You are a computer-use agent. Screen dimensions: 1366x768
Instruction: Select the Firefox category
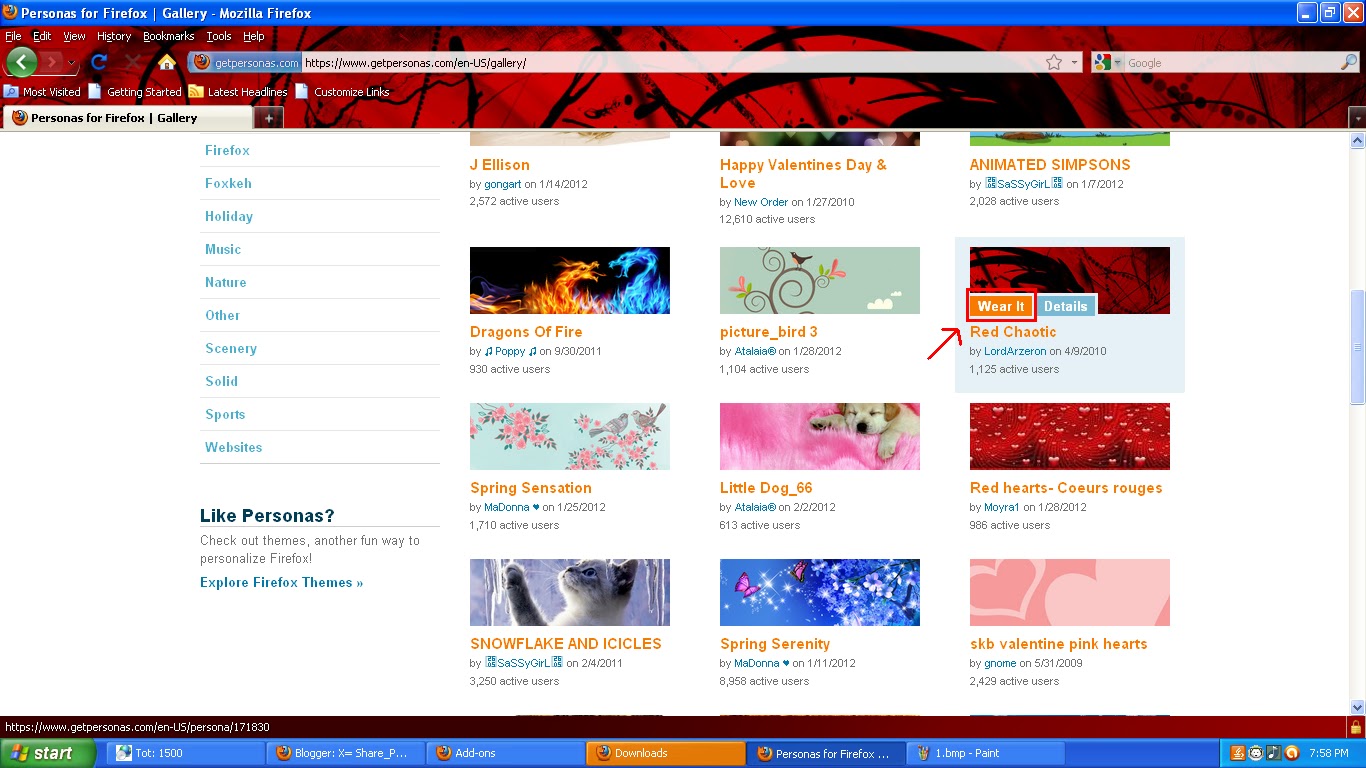pos(227,150)
